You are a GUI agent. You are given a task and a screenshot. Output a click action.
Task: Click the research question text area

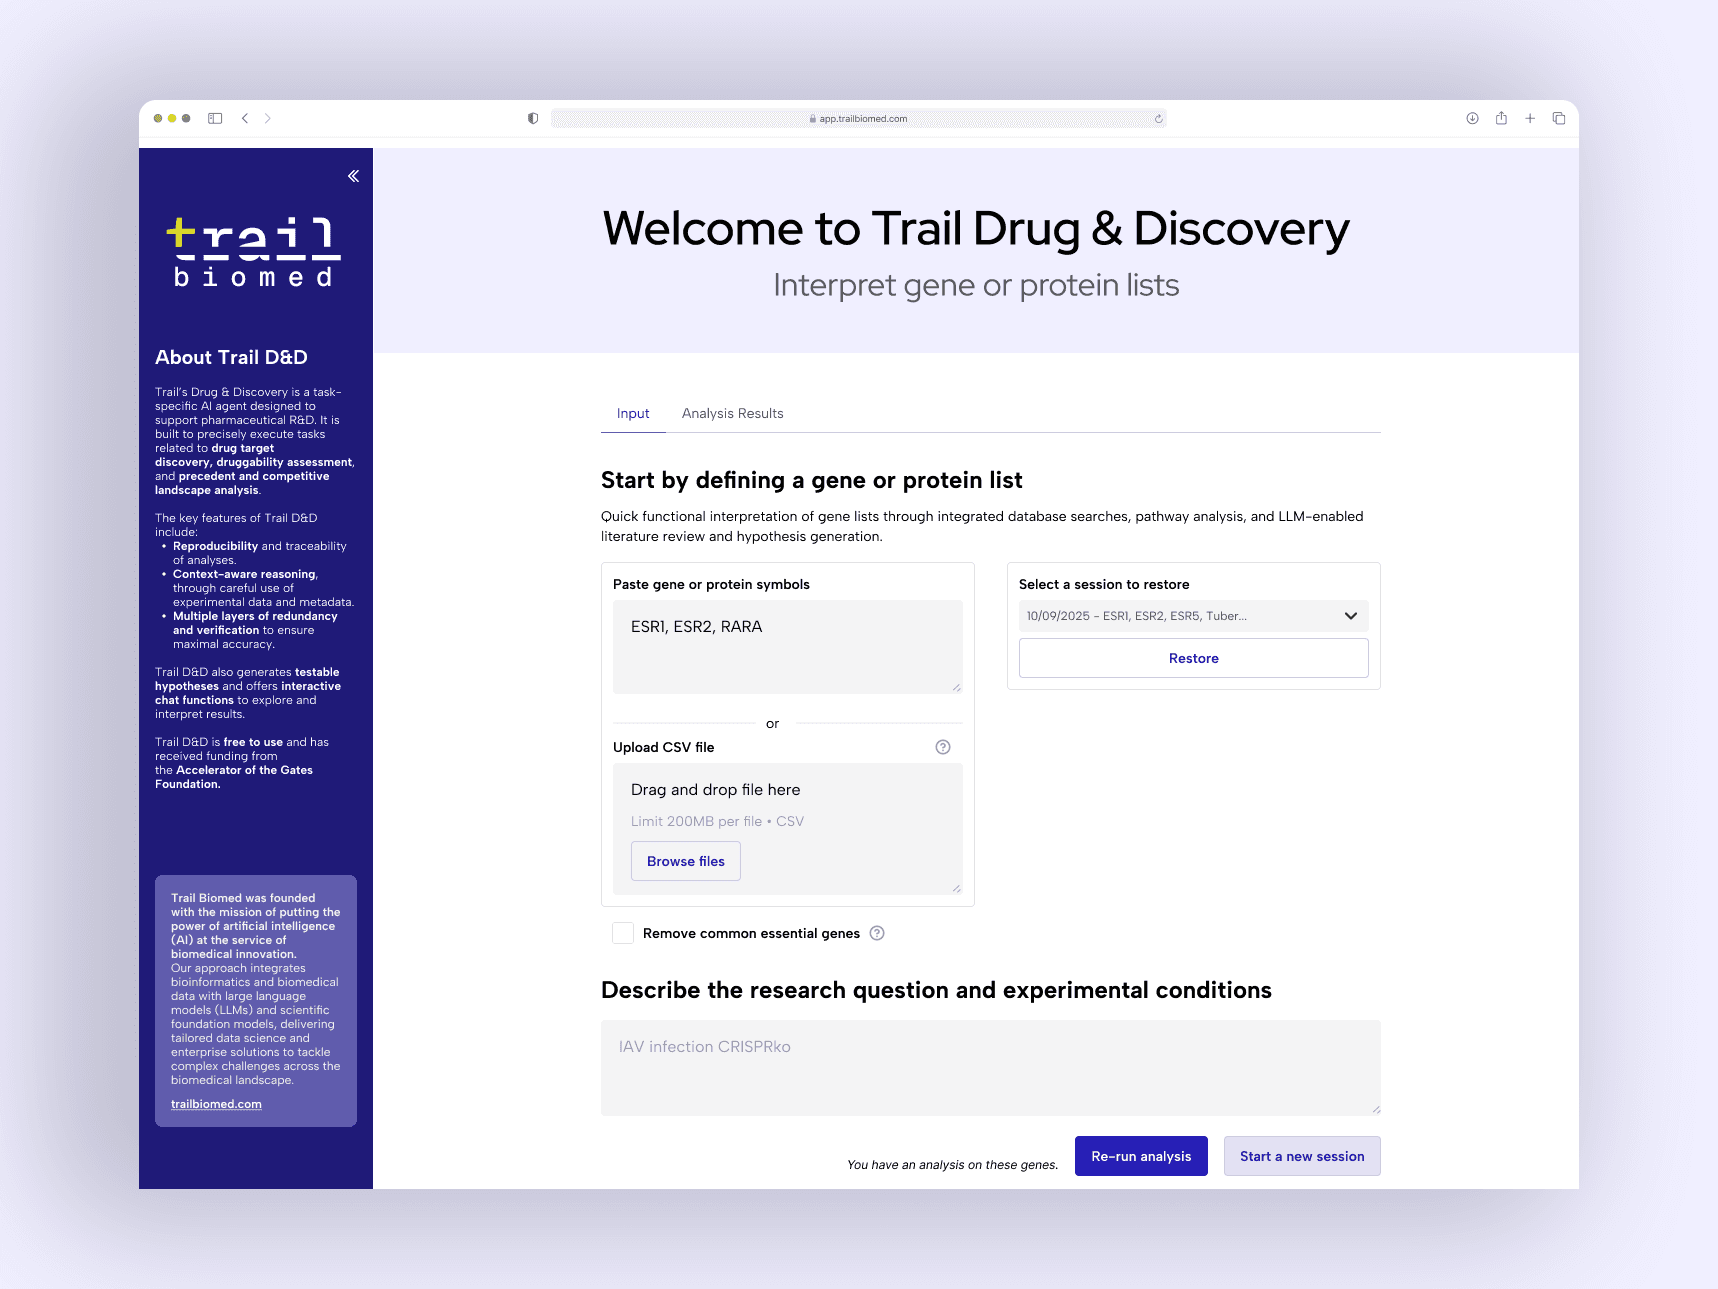pos(991,1068)
